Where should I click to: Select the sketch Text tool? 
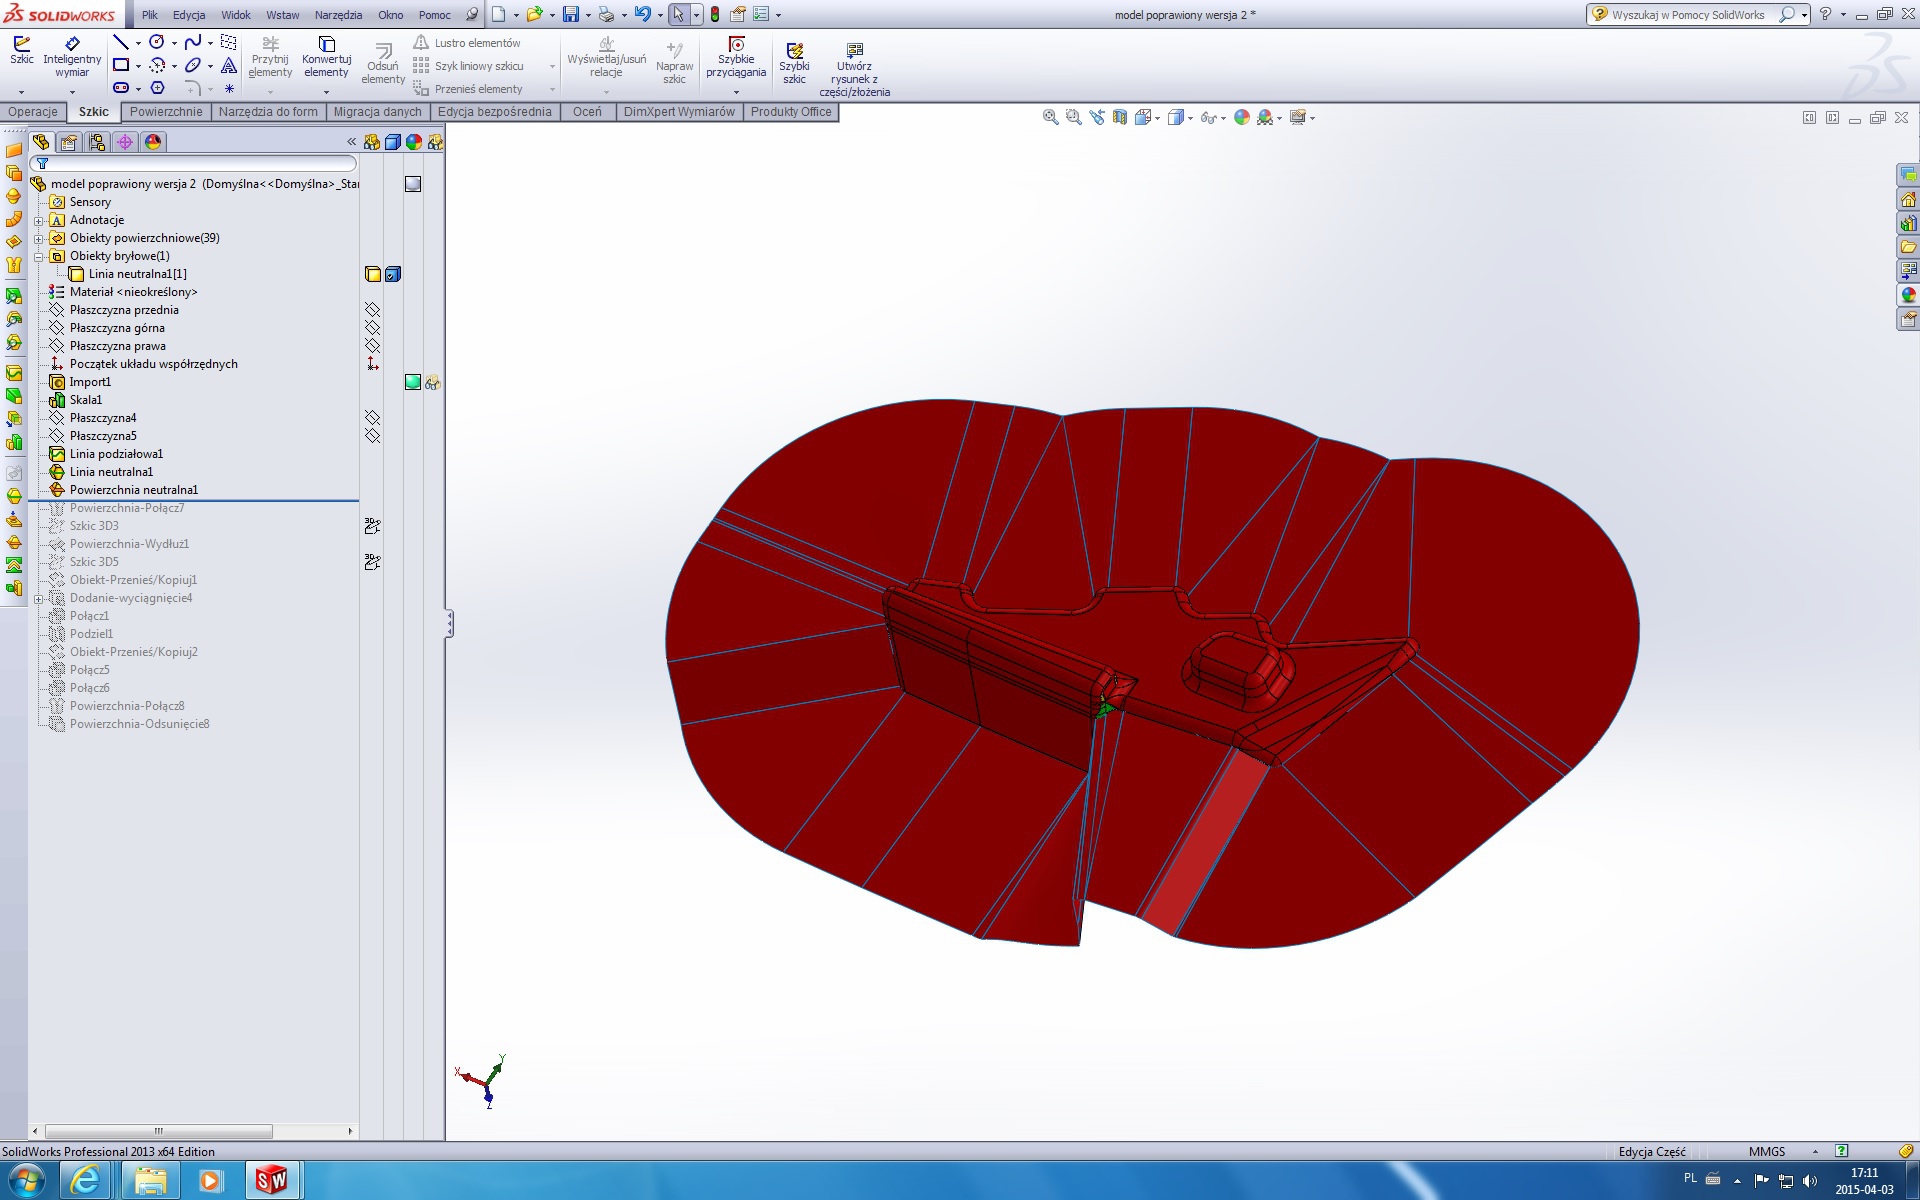click(x=229, y=65)
